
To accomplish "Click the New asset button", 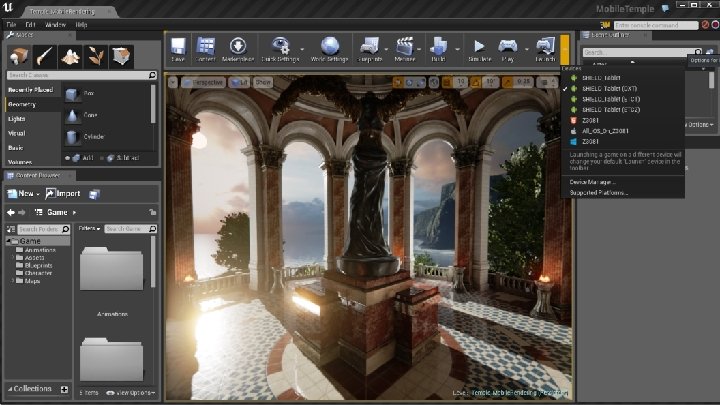I will click(23, 194).
